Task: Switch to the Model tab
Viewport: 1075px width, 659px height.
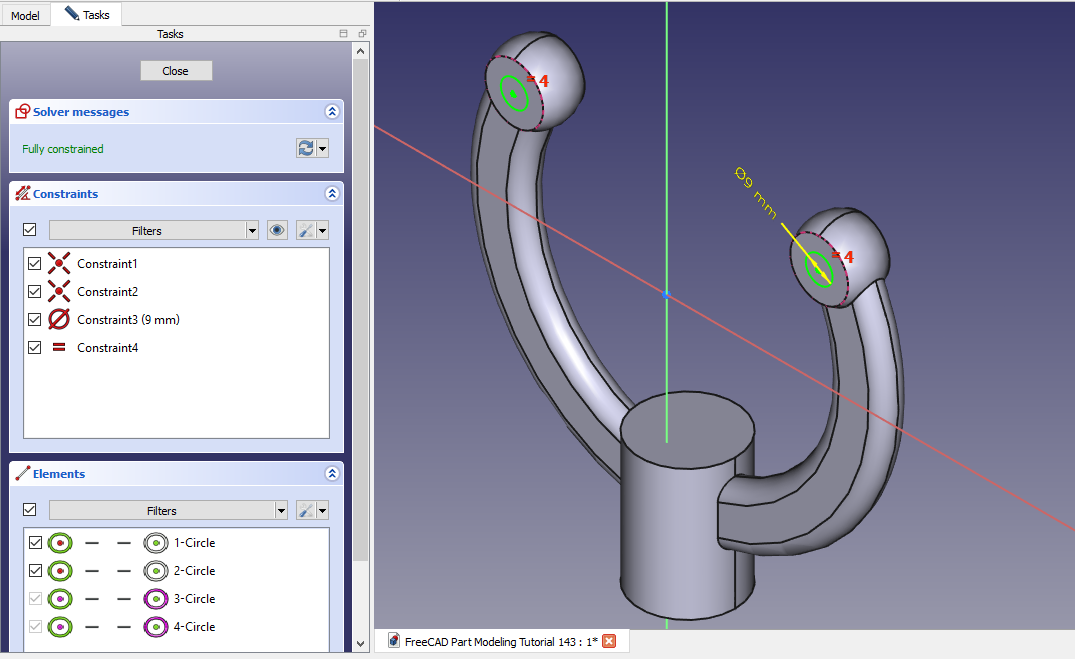Action: pos(25,15)
